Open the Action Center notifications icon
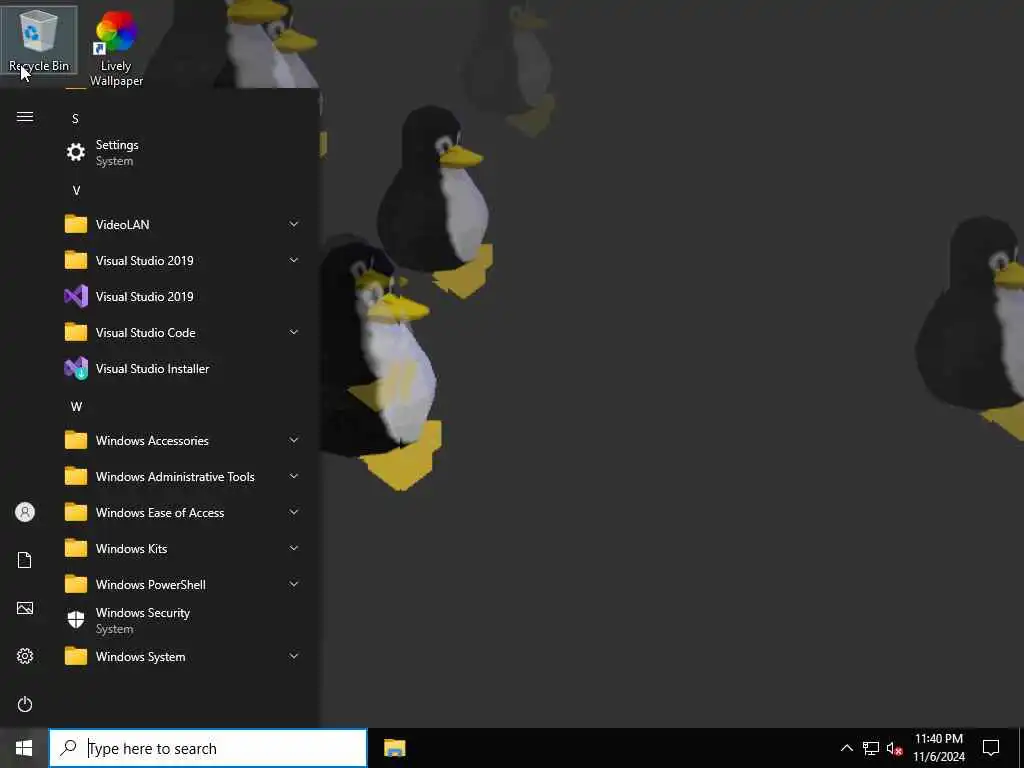Image resolution: width=1024 pixels, height=768 pixels. [x=991, y=748]
